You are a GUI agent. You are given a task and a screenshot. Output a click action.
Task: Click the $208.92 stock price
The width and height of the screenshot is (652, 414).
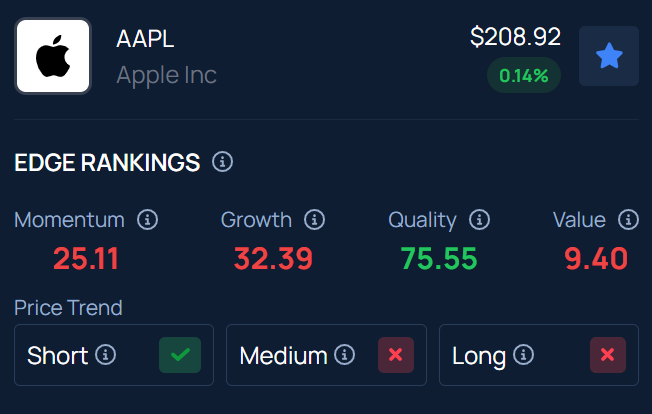[x=515, y=37]
